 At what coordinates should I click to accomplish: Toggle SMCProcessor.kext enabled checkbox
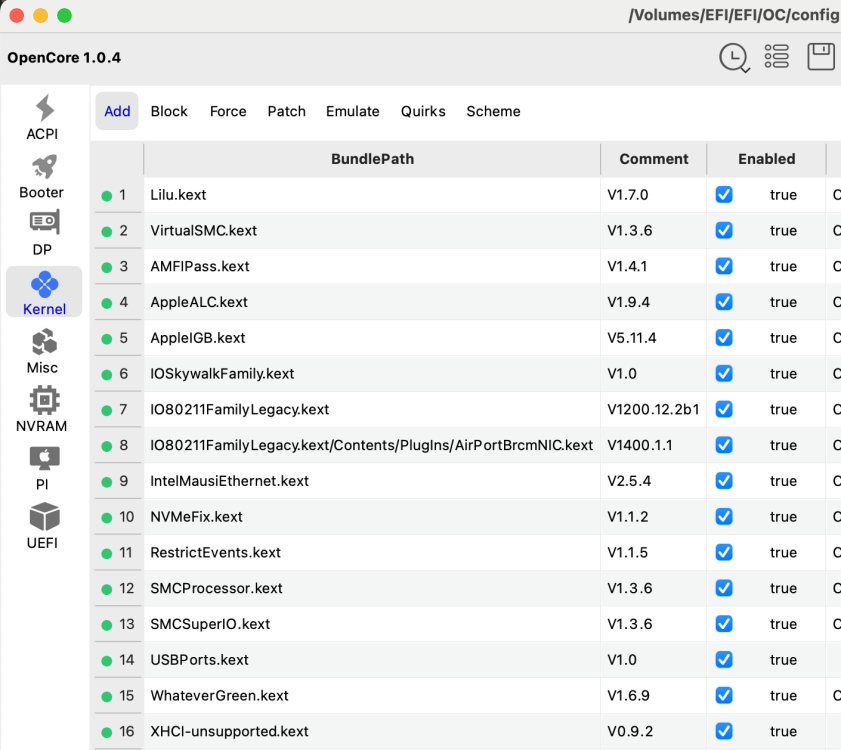(x=724, y=588)
